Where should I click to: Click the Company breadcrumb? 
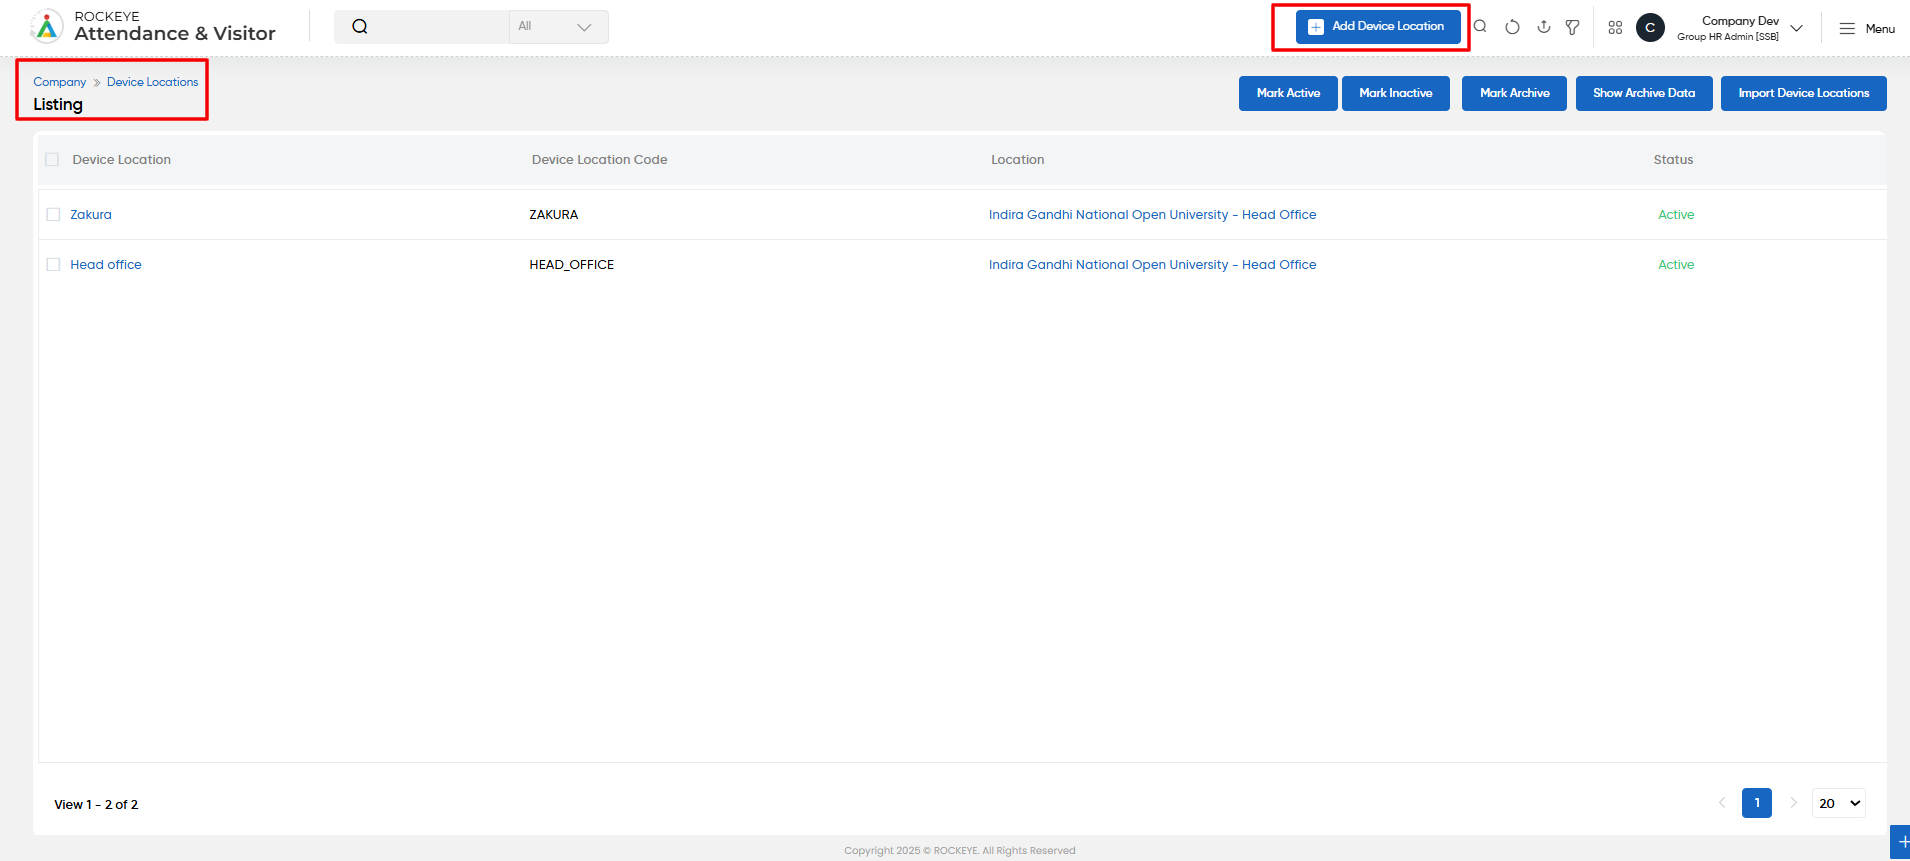[x=60, y=82]
